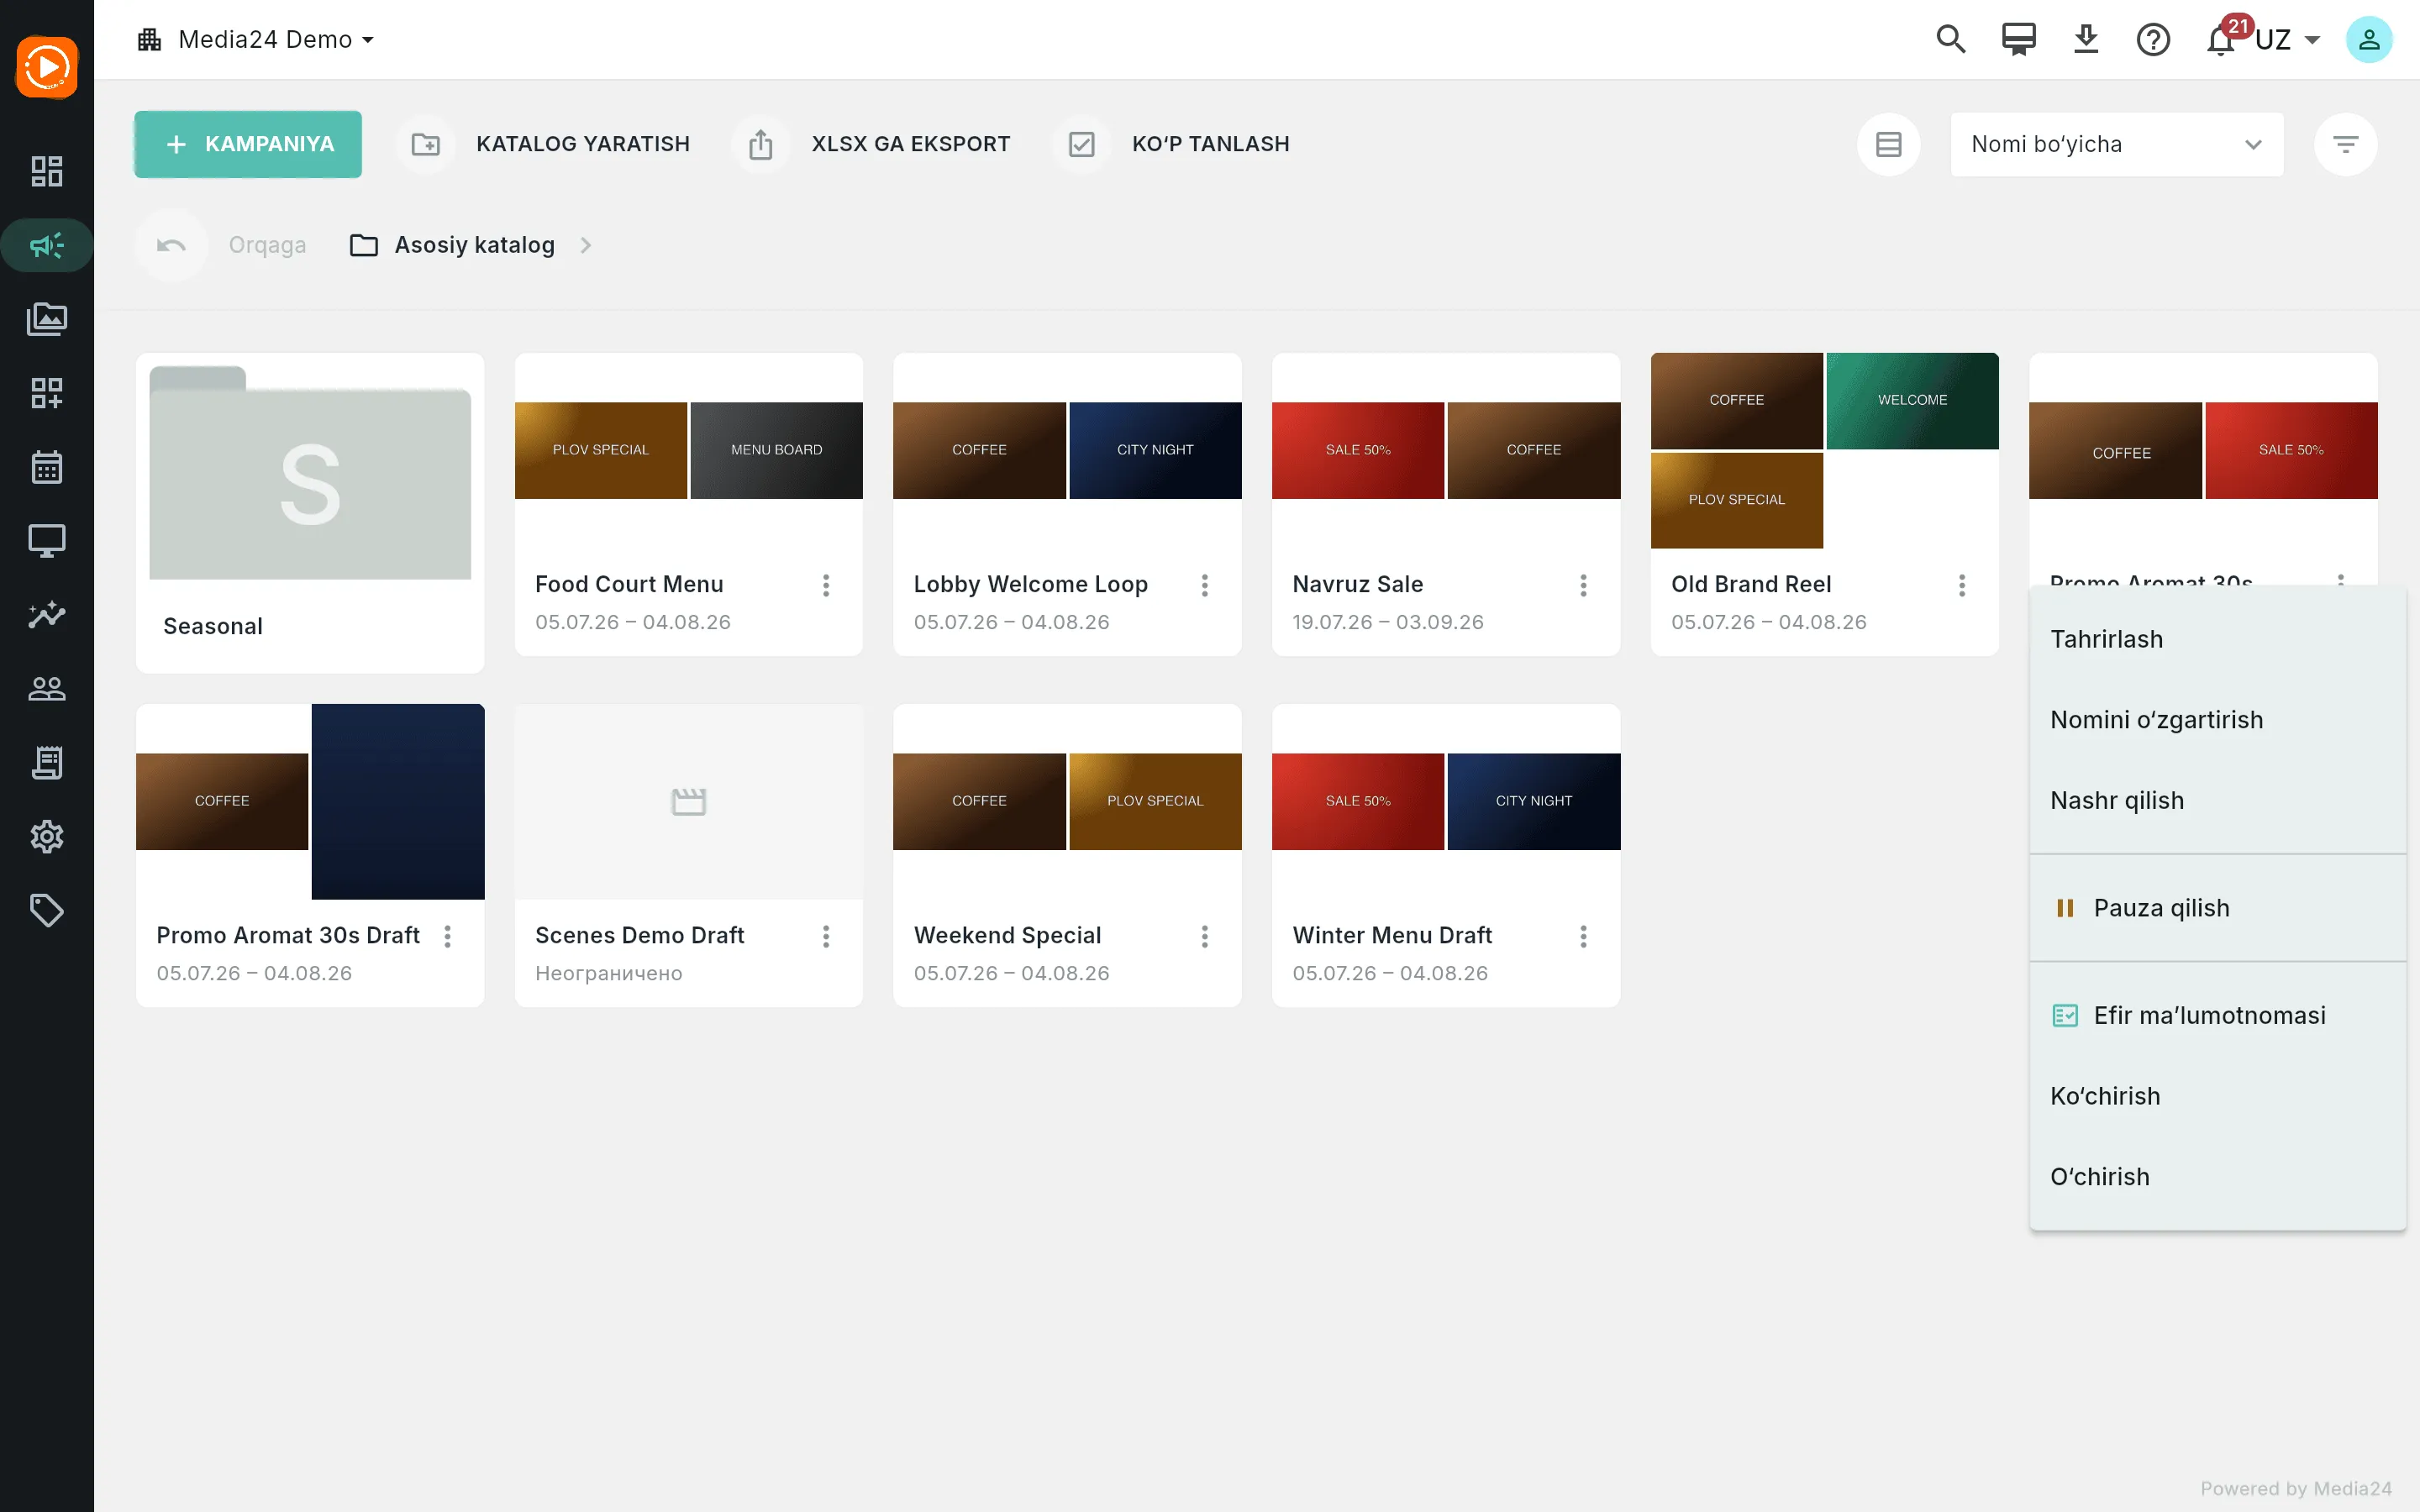Enable KO'P TANLASH multi-select
Screen dimensions: 2420x1512
(1171, 144)
